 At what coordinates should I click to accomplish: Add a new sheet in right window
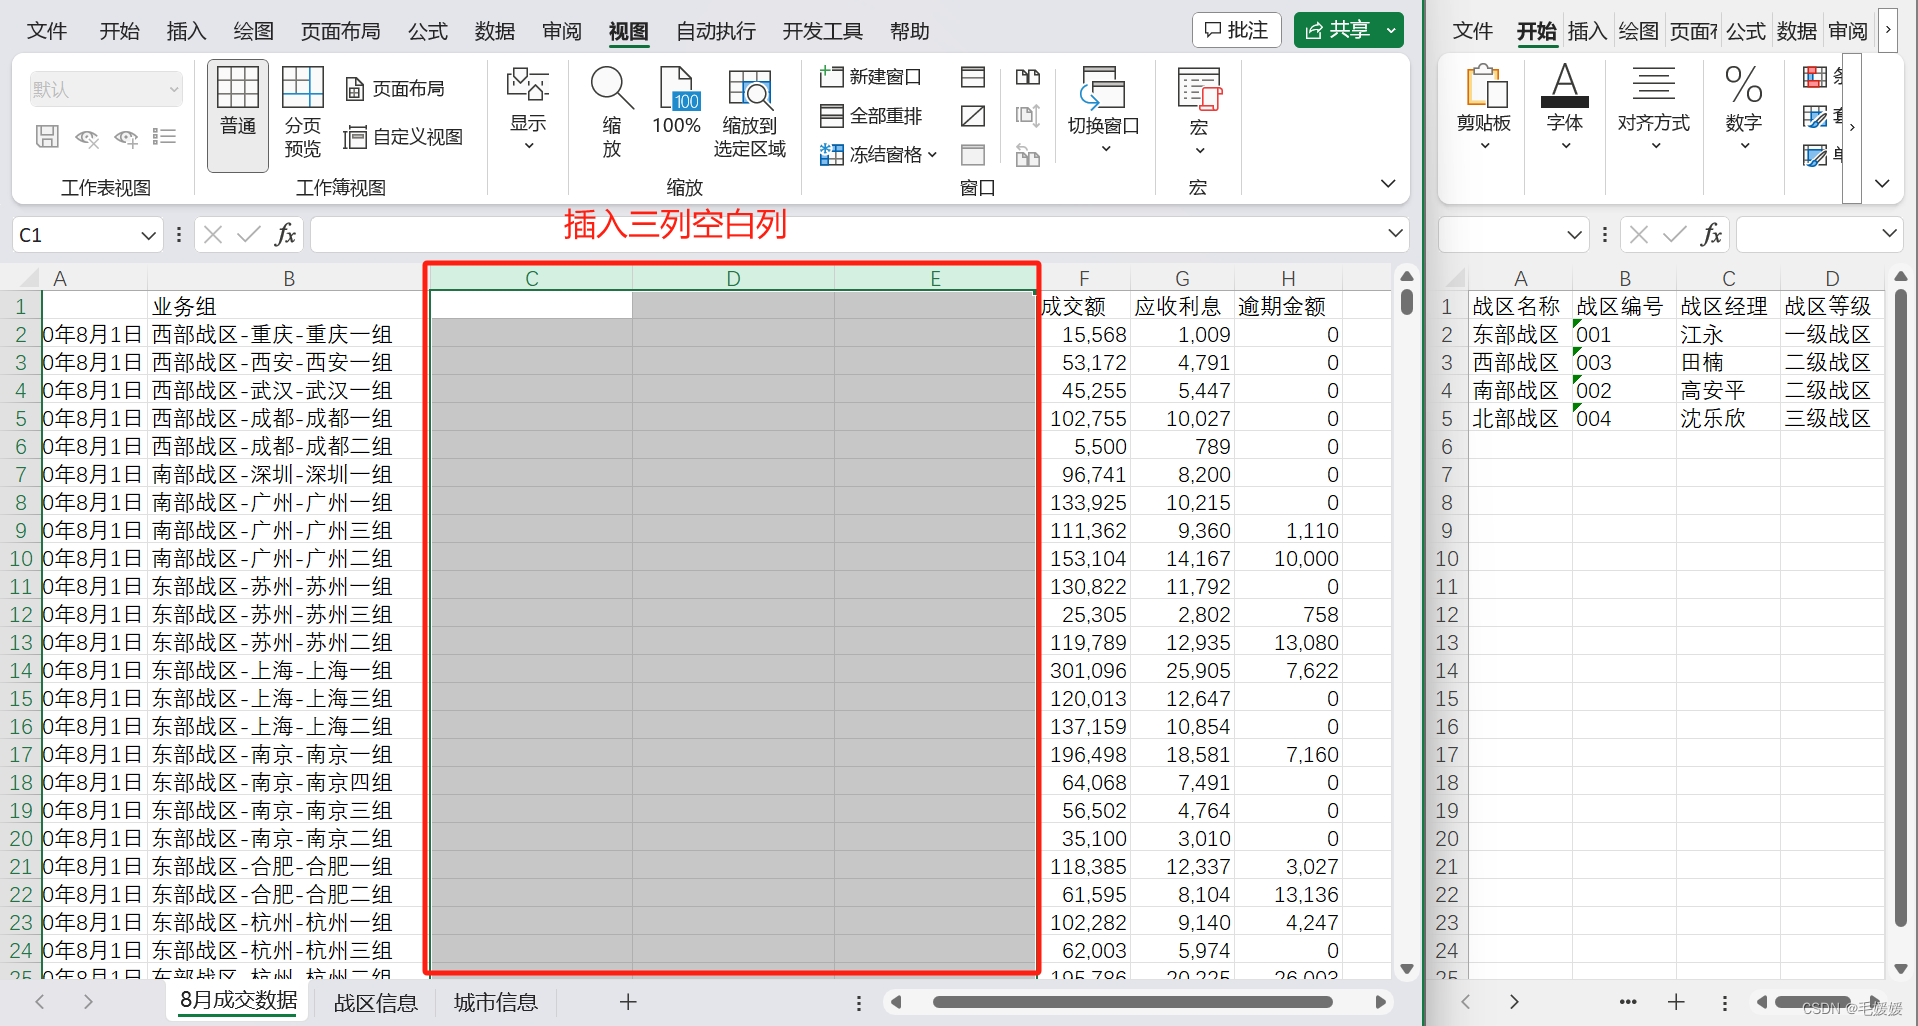click(1676, 1002)
